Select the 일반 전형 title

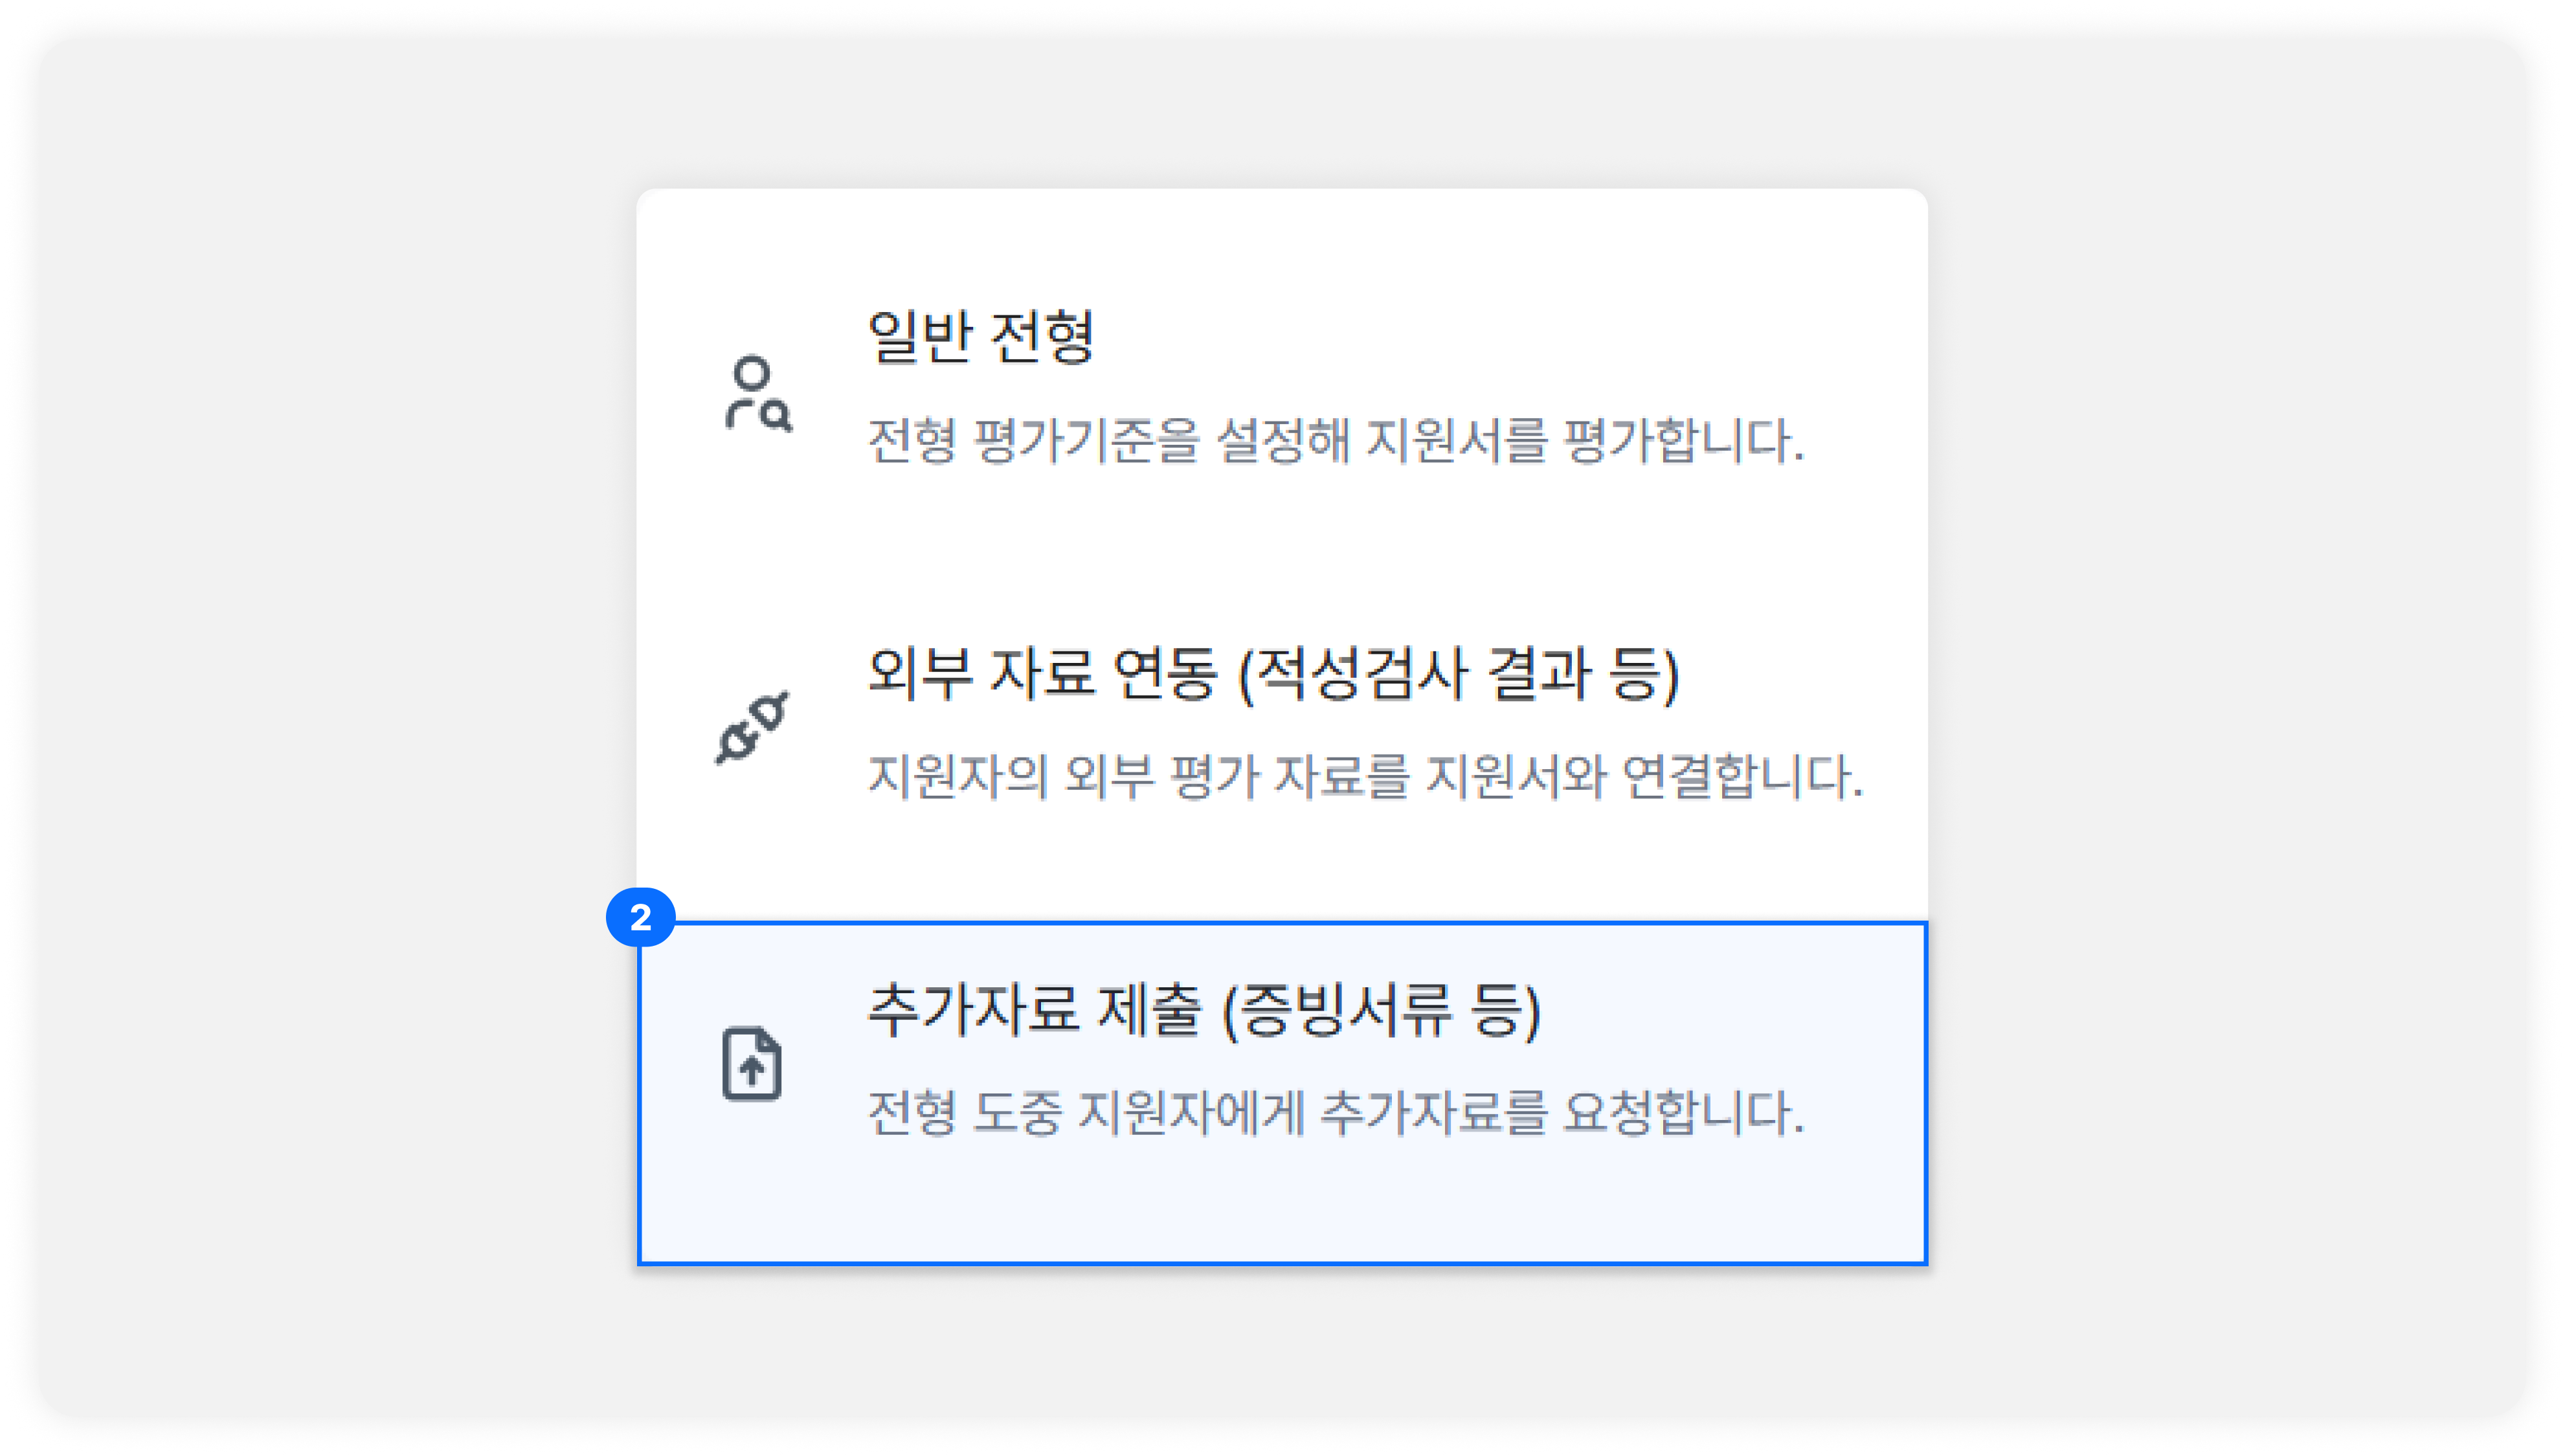click(x=981, y=337)
